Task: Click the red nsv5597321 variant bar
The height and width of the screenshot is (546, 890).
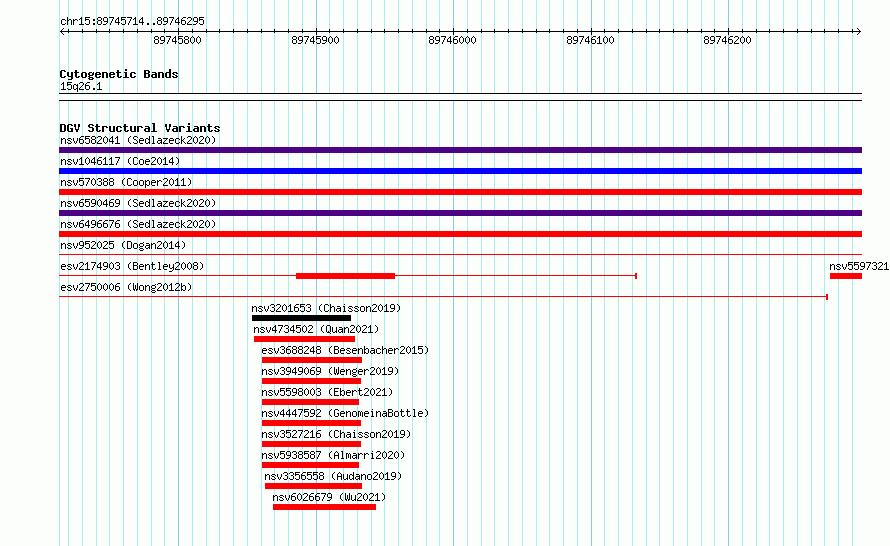Action: tap(846, 276)
